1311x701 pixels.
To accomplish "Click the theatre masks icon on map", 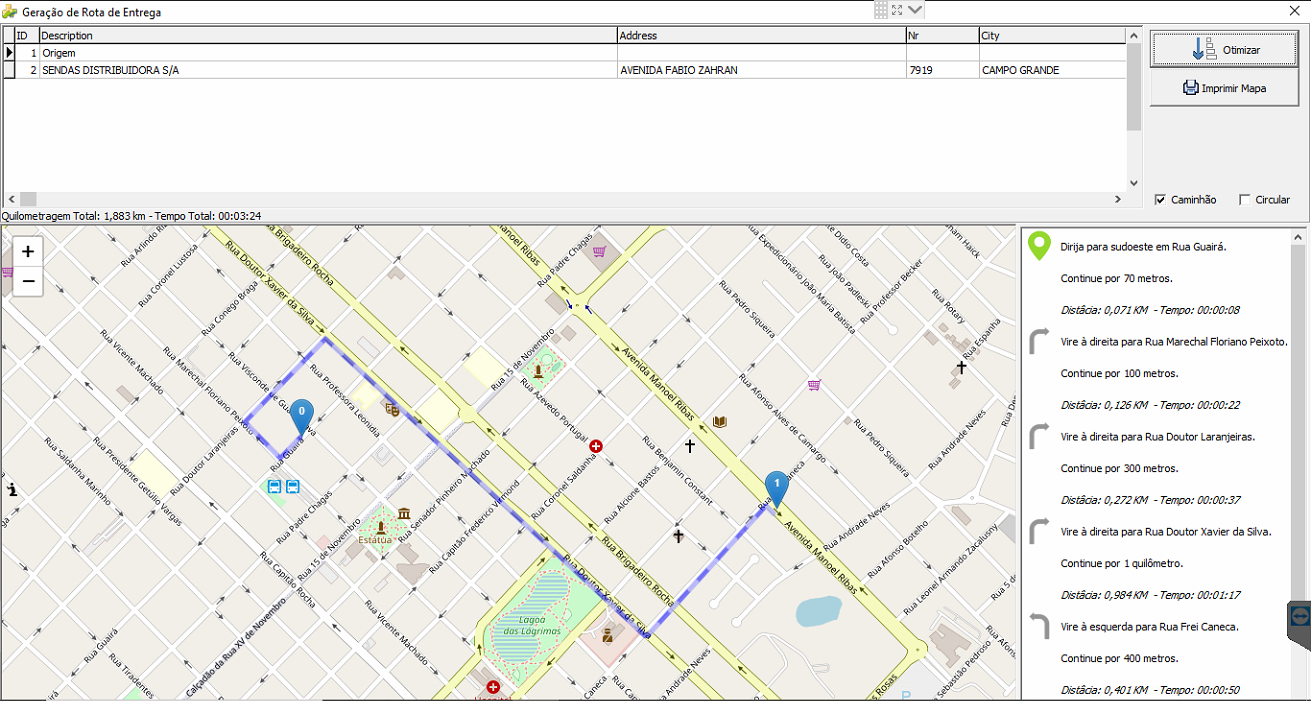I will click(392, 408).
